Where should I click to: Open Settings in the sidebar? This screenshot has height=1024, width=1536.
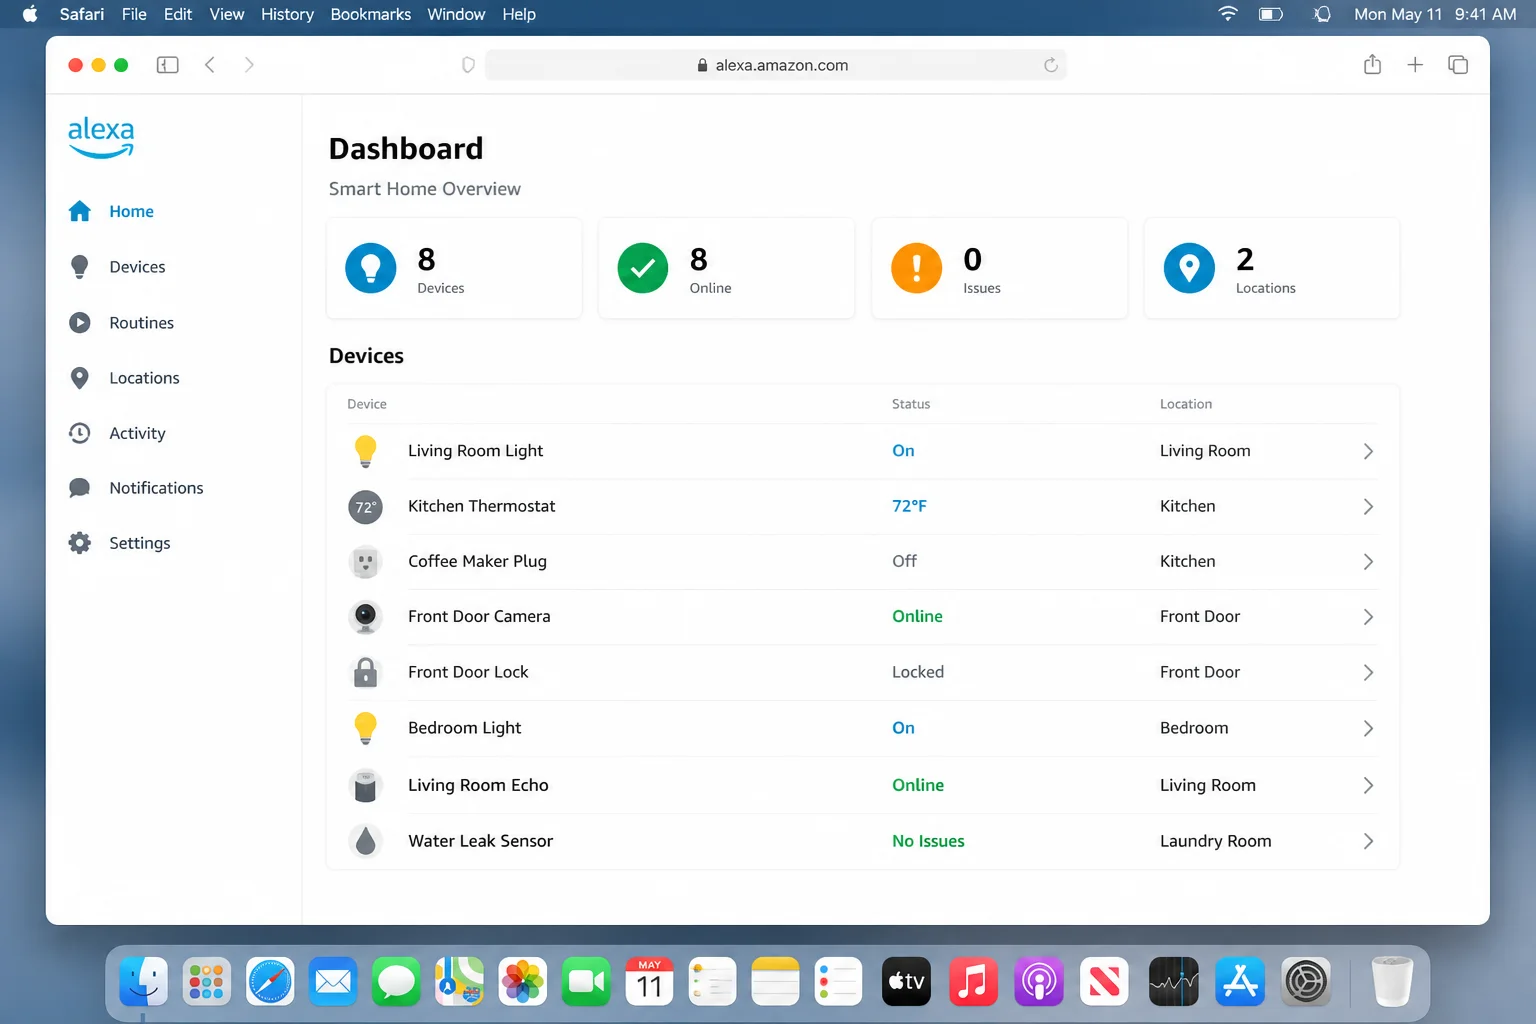(x=119, y=543)
